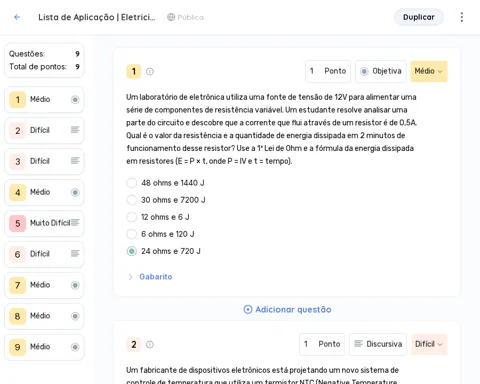
Task: Open the three-dot more options menu
Action: [x=462, y=17]
